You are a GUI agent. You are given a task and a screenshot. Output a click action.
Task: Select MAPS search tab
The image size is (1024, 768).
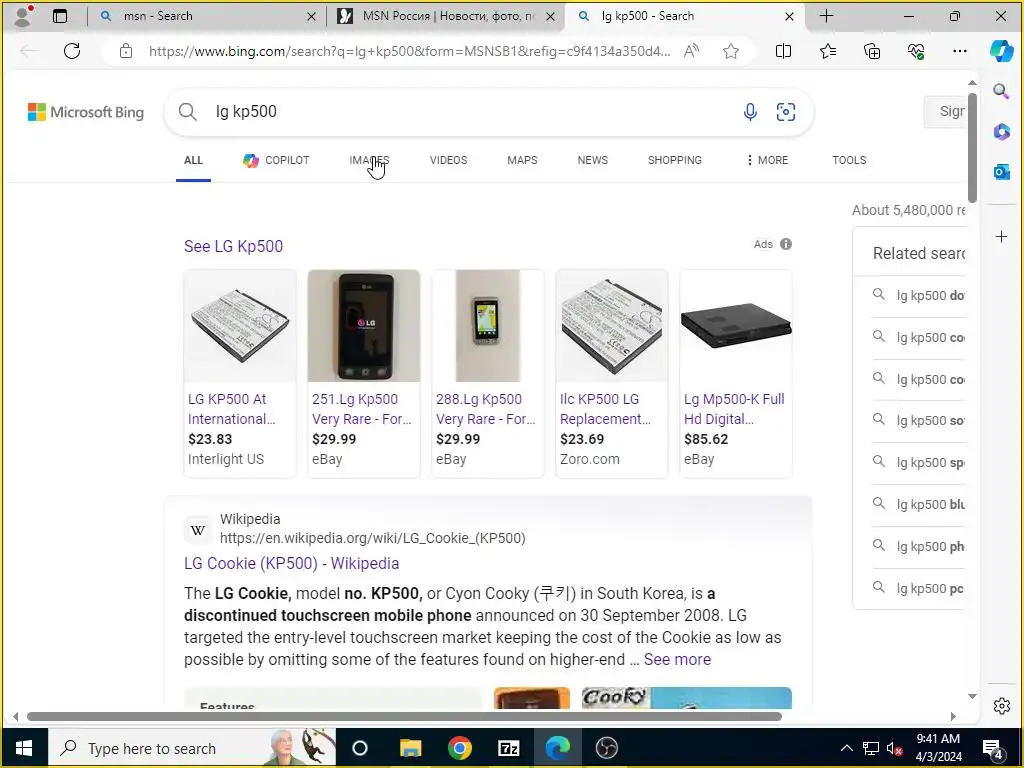522,160
